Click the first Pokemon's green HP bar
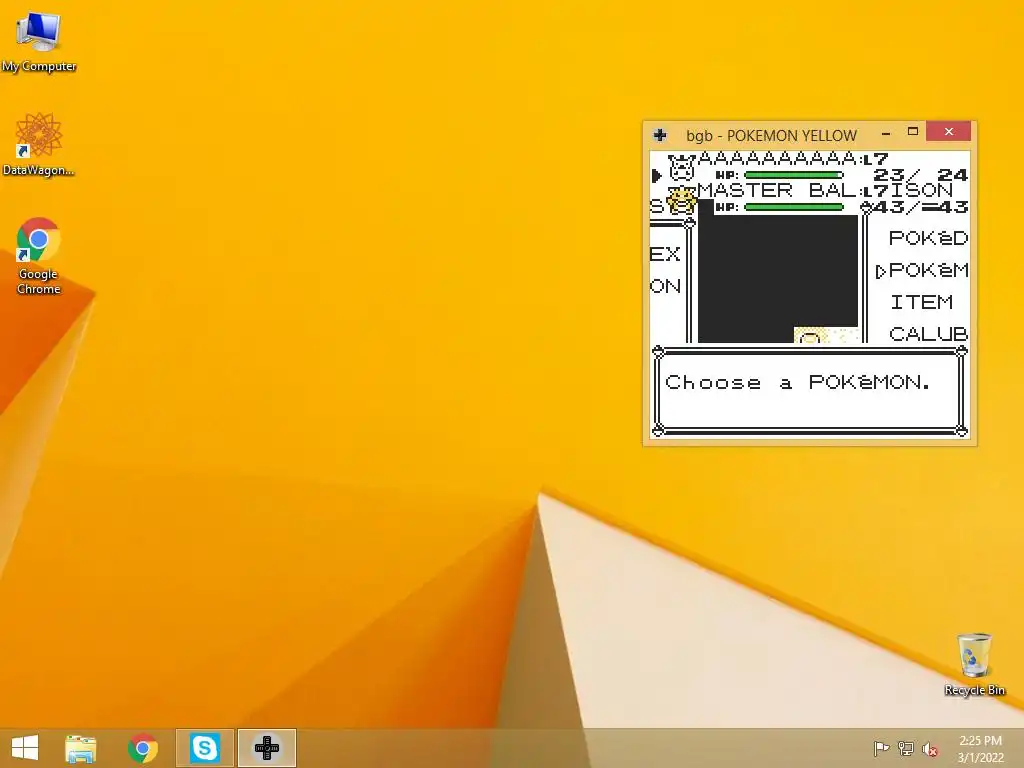 pyautogui.click(x=793, y=175)
